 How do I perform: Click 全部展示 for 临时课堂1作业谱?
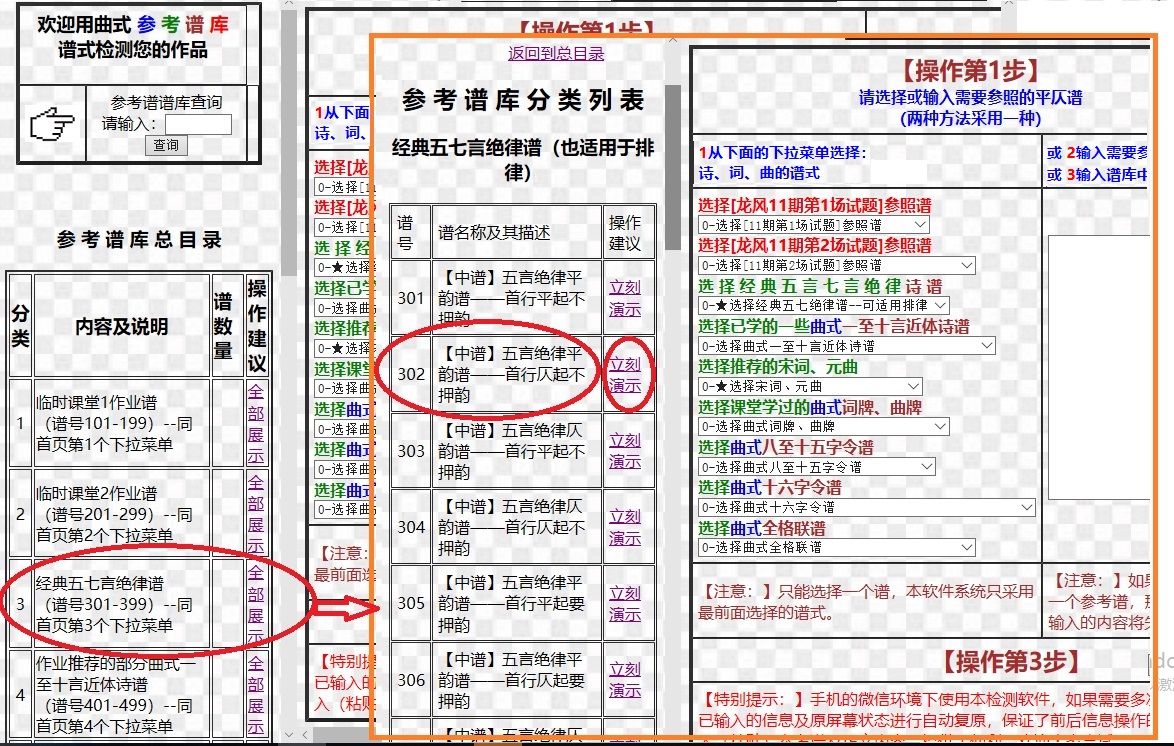pyautogui.click(x=256, y=423)
